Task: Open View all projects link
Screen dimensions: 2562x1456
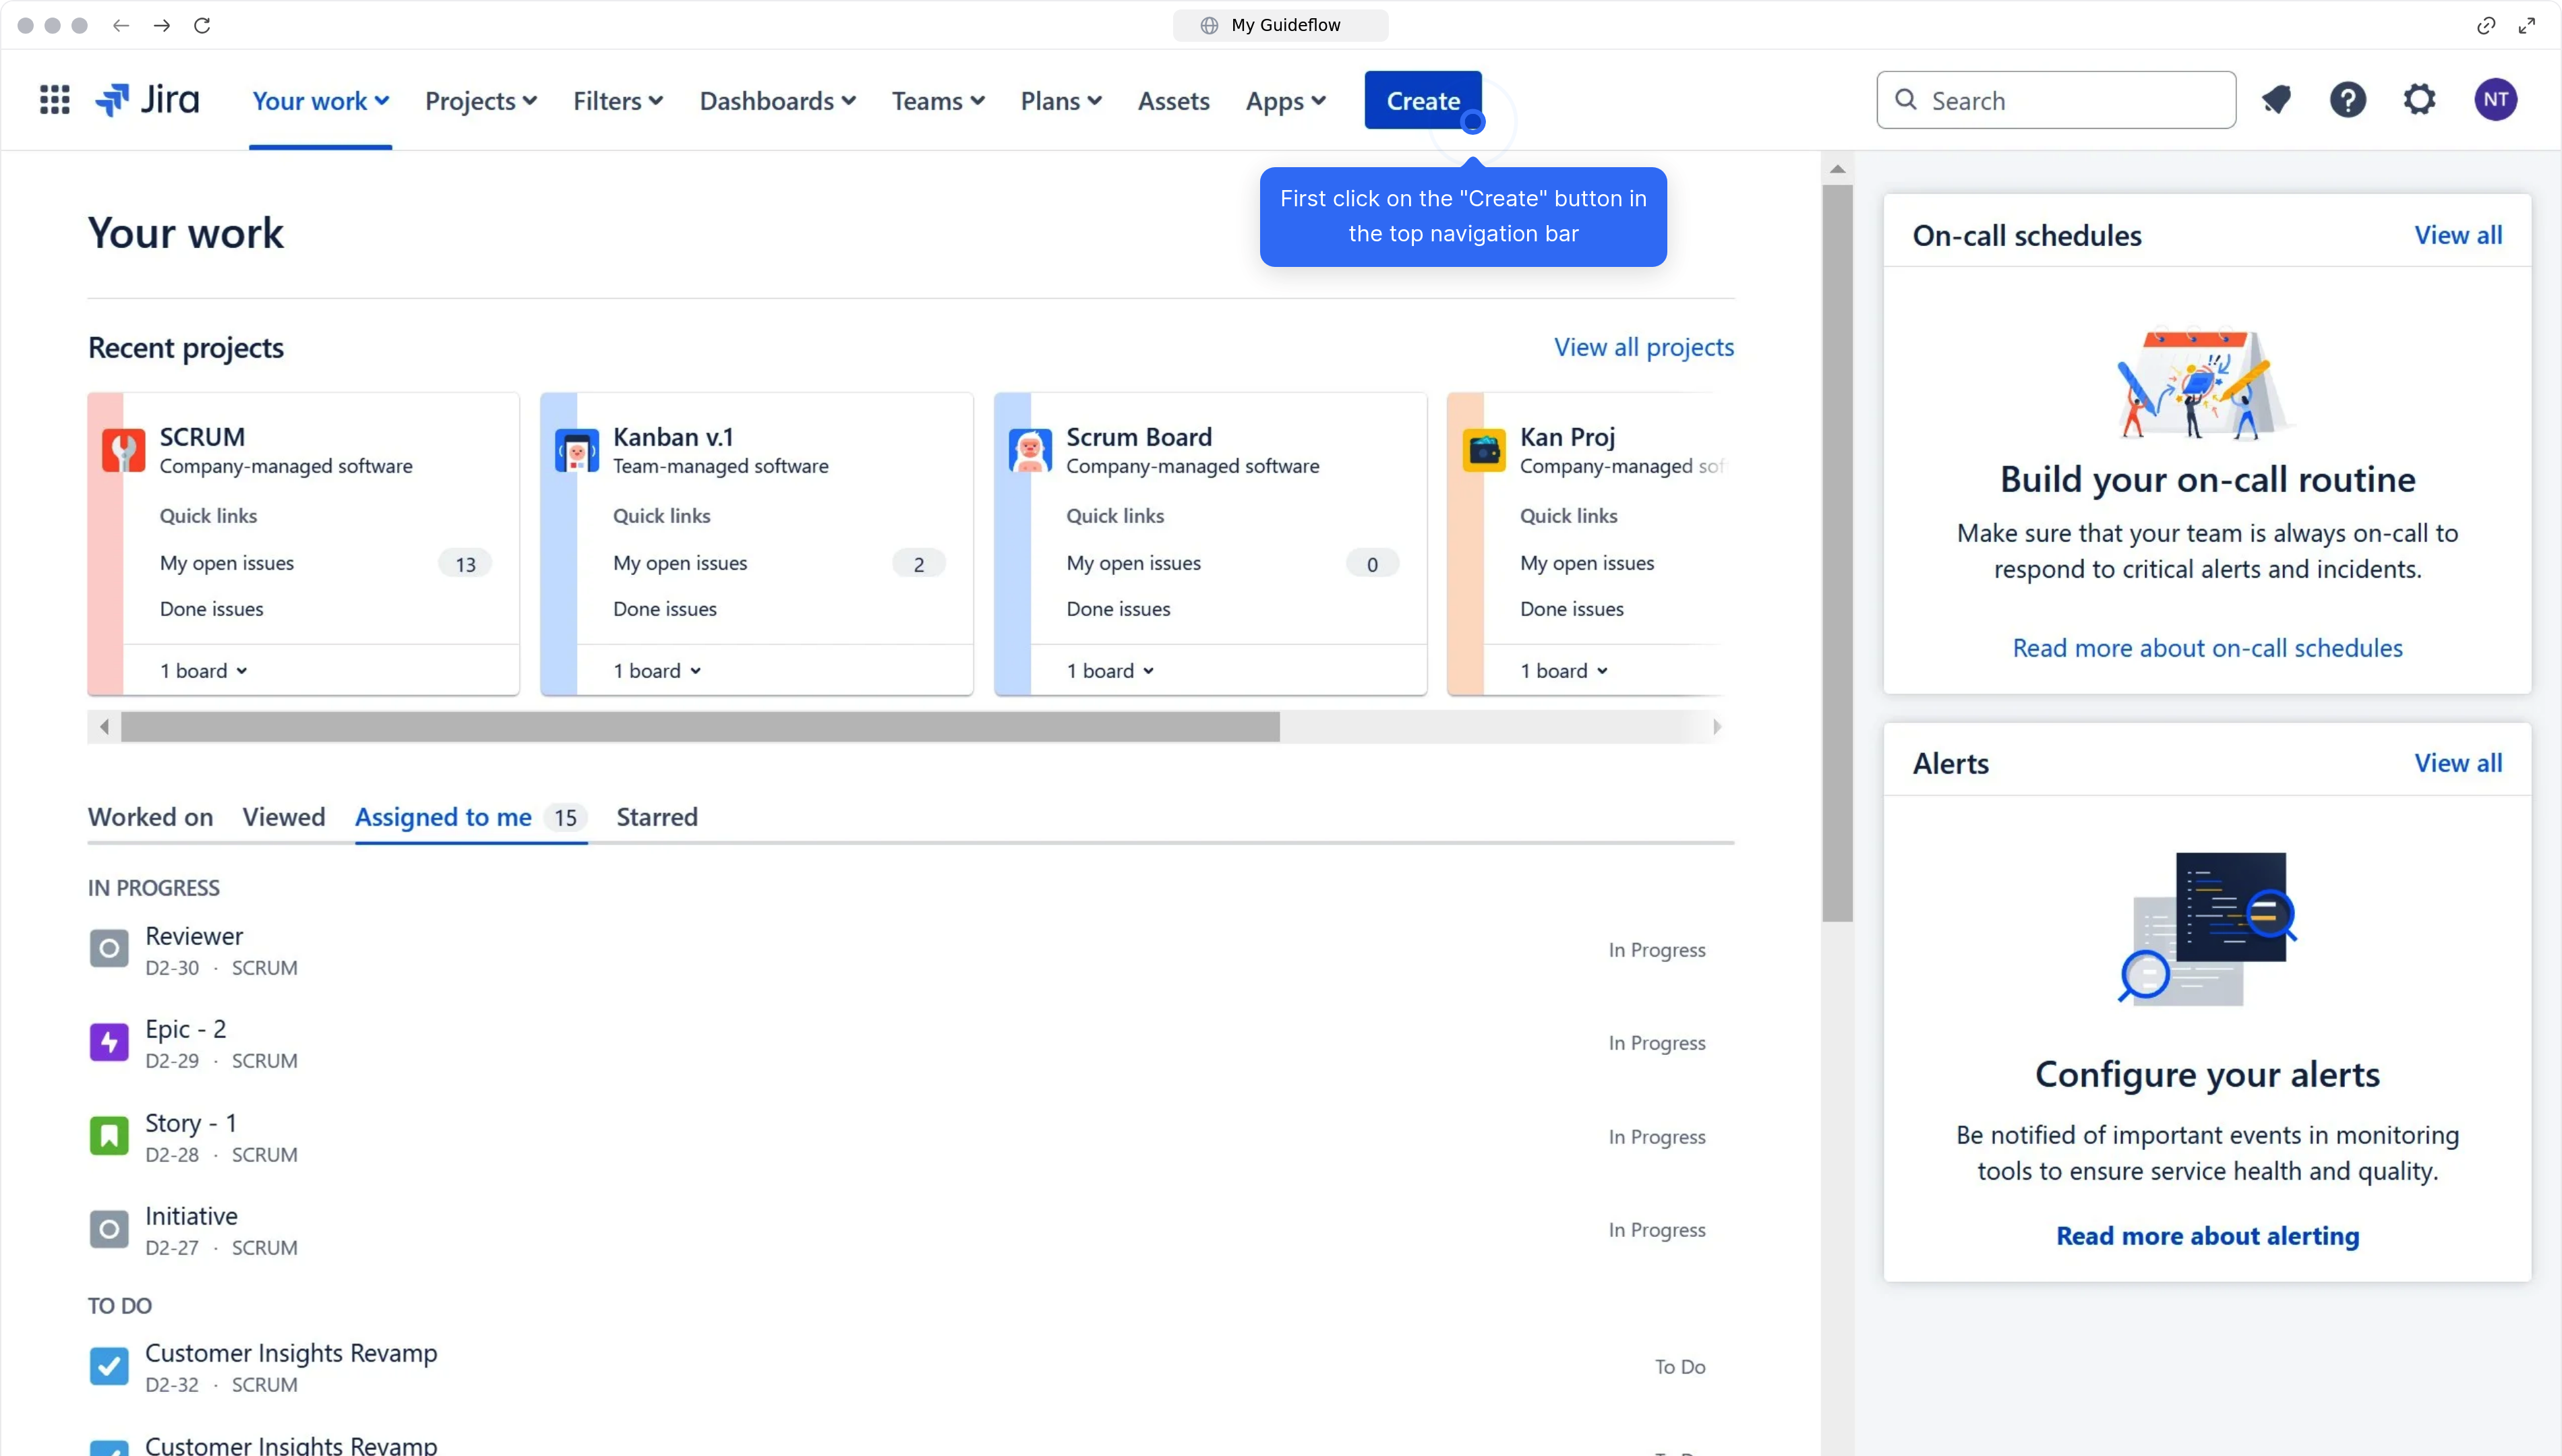Action: pos(1643,347)
